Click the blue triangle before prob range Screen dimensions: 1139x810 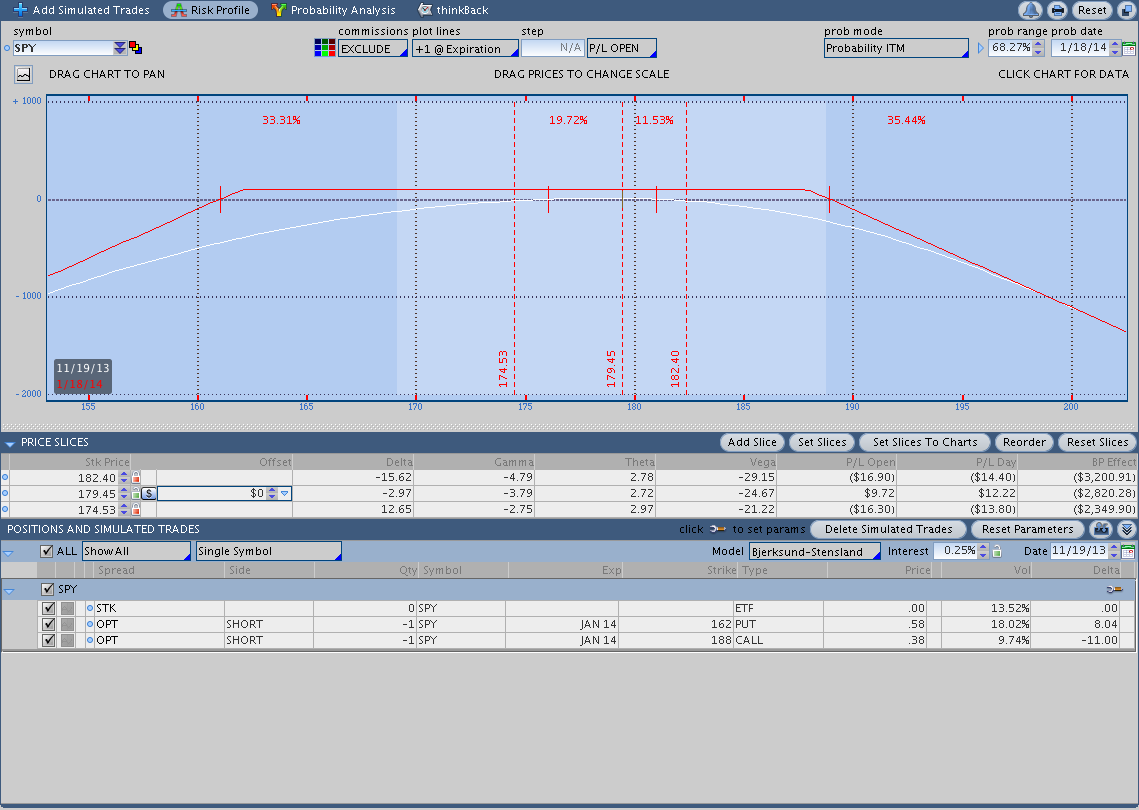click(981, 48)
